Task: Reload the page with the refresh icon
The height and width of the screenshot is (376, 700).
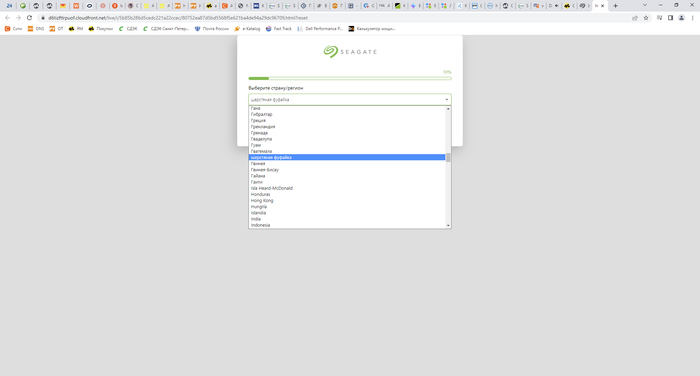Action: (29, 18)
